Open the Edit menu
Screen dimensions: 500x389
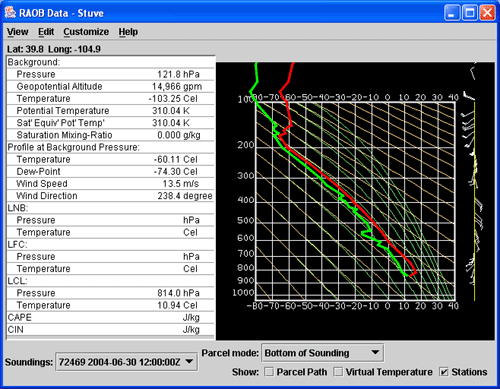46,32
